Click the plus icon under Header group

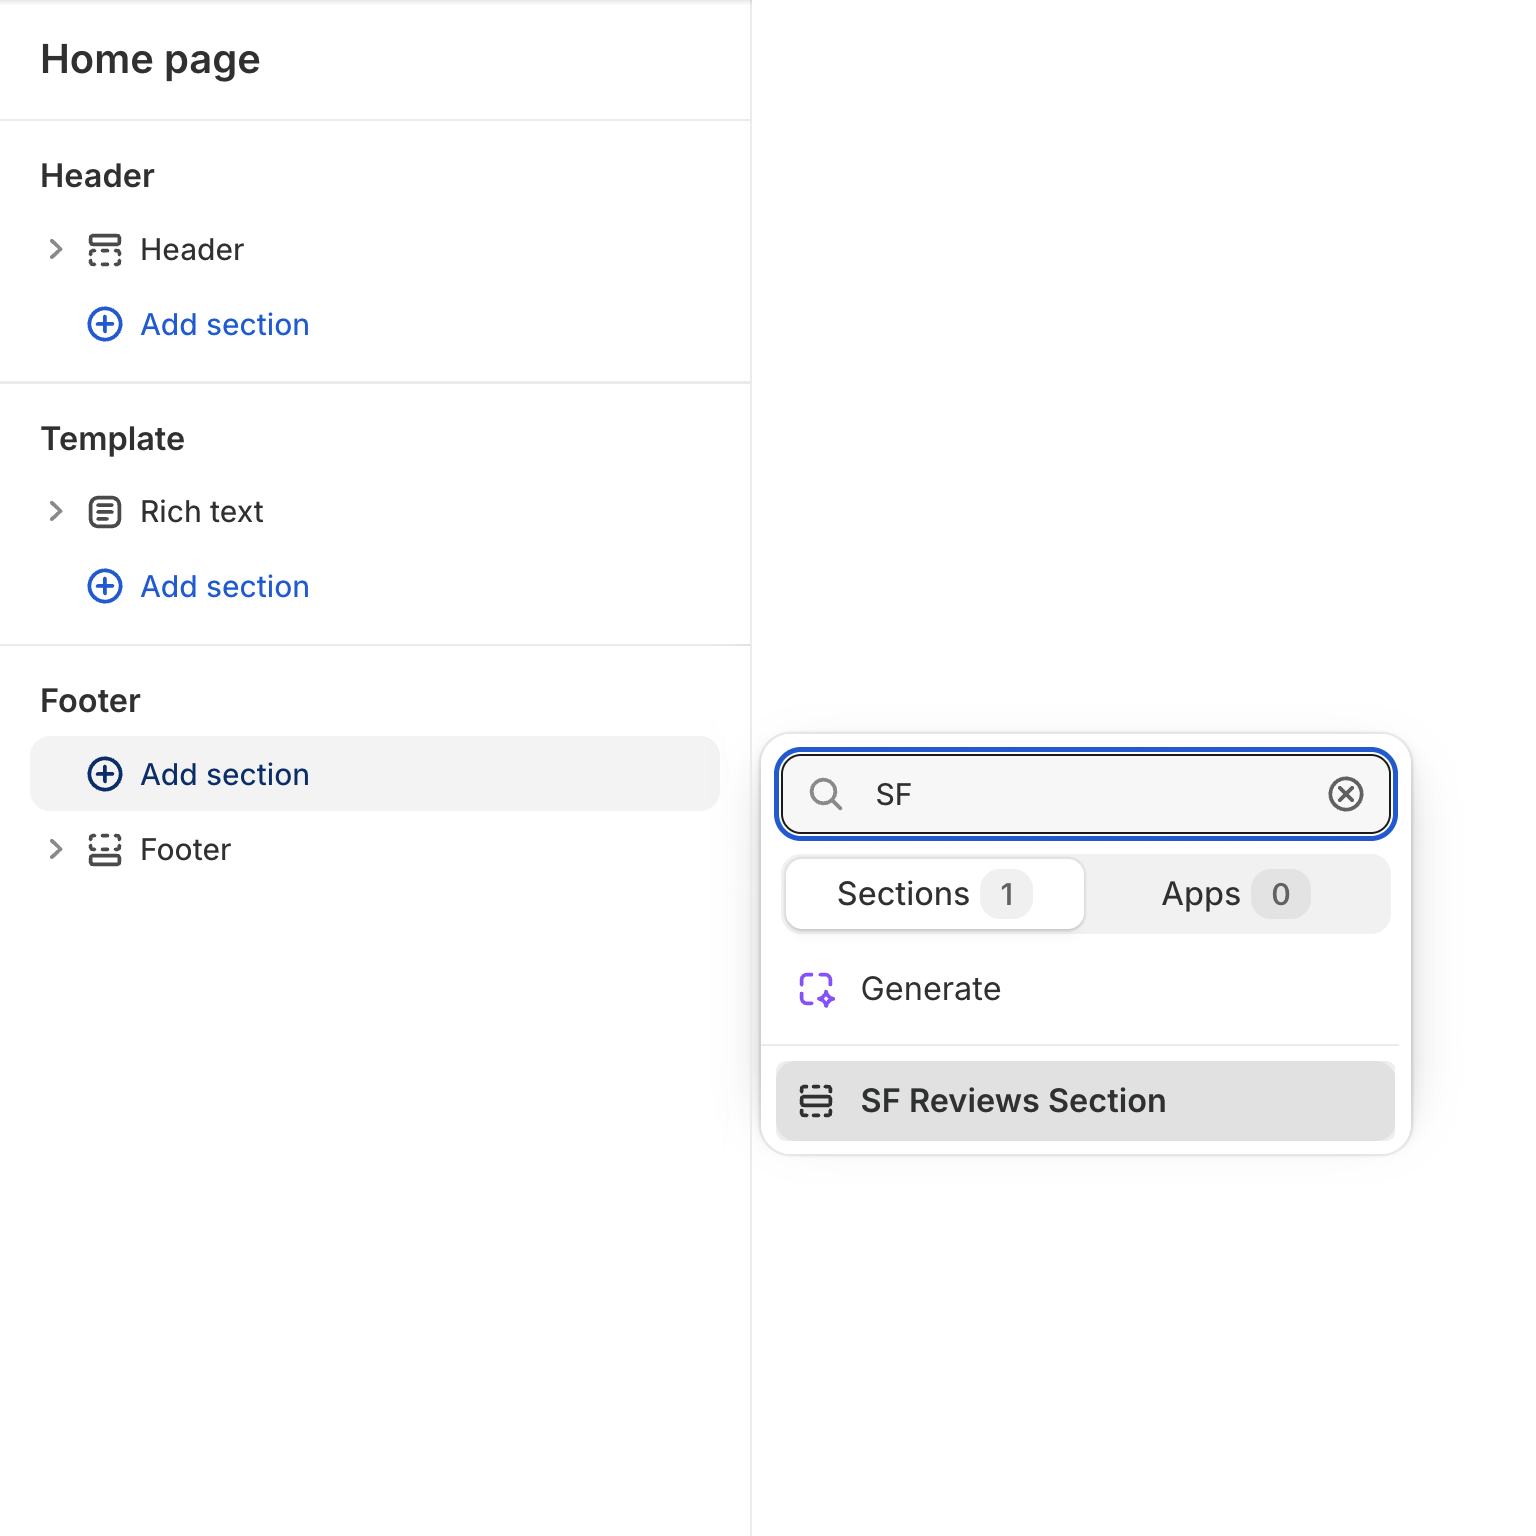coord(105,324)
